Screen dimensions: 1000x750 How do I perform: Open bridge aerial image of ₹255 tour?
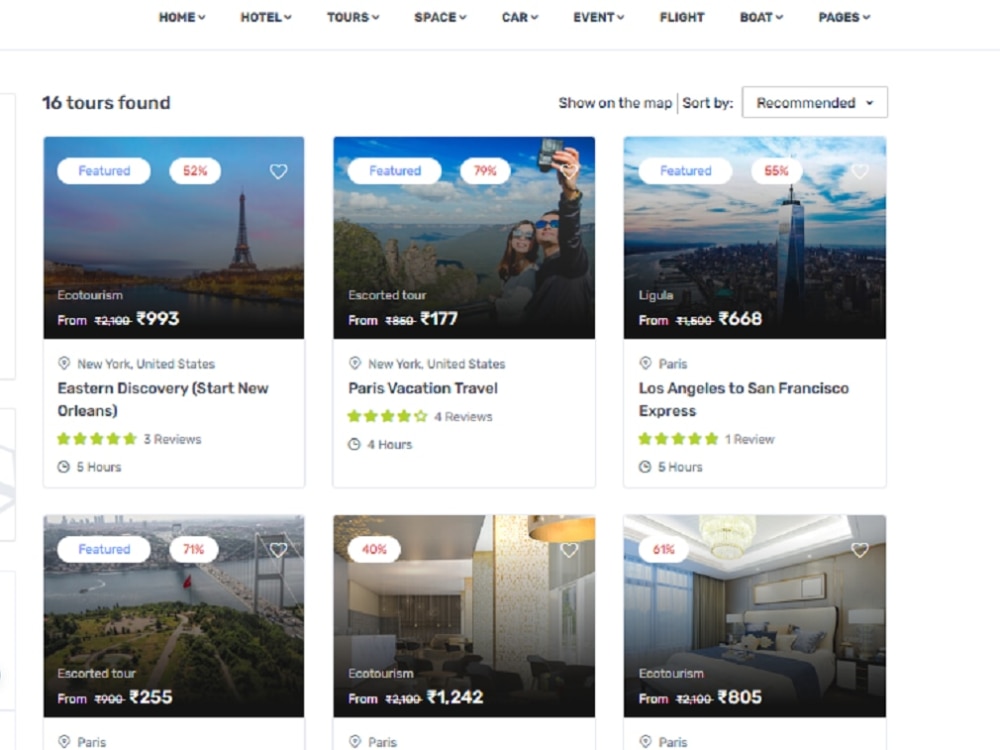[x=173, y=616]
